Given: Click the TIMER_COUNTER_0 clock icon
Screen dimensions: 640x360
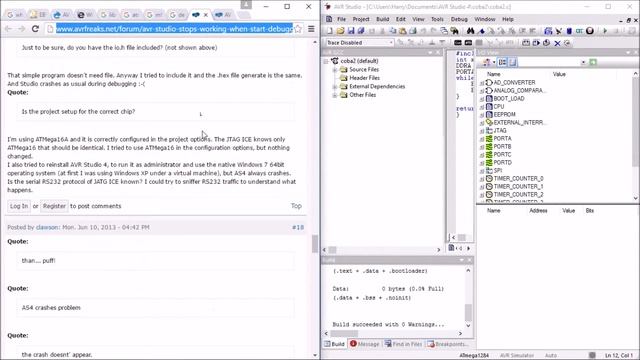Looking at the screenshot, I should tap(489, 178).
